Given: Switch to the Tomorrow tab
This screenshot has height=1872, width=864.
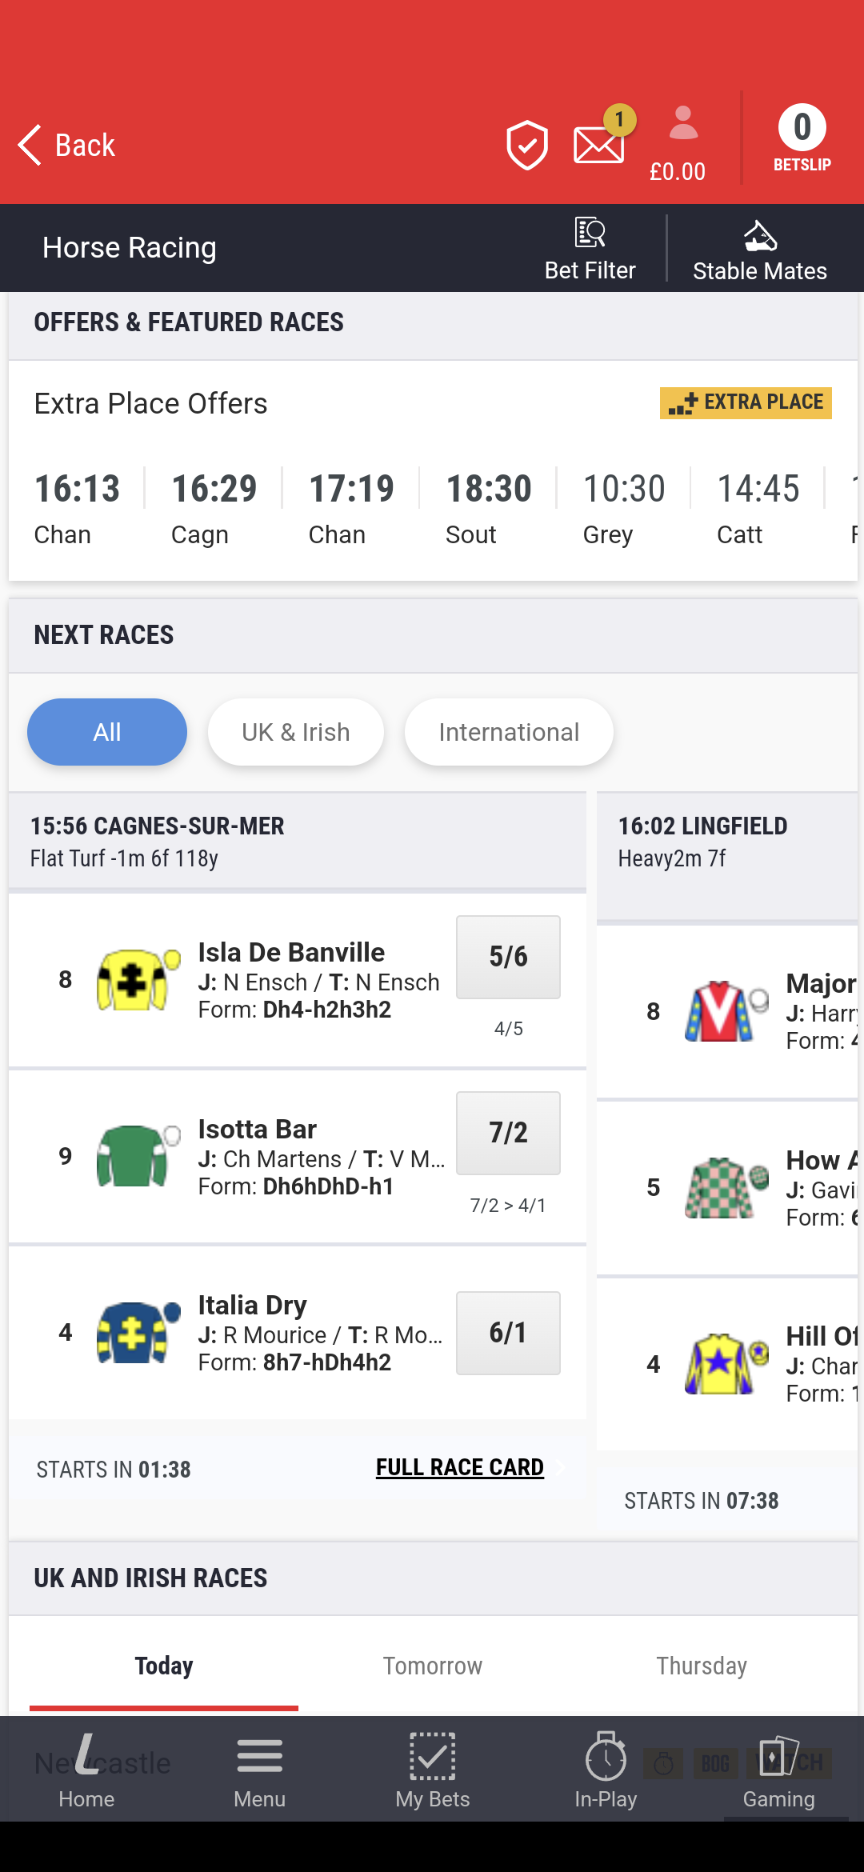Looking at the screenshot, I should [x=432, y=1665].
